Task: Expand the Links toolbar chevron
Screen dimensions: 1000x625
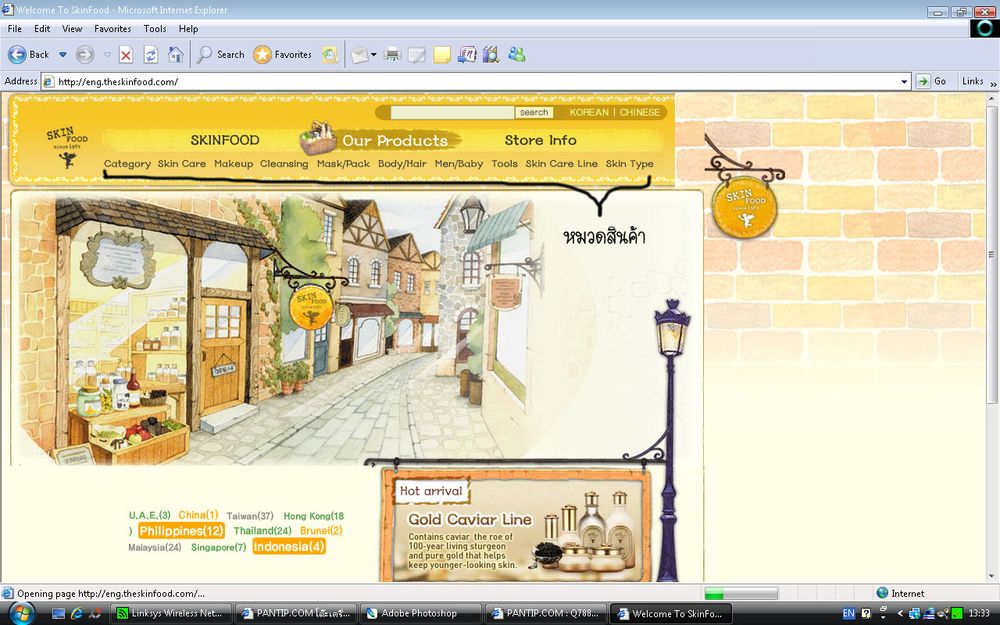Action: coord(992,83)
